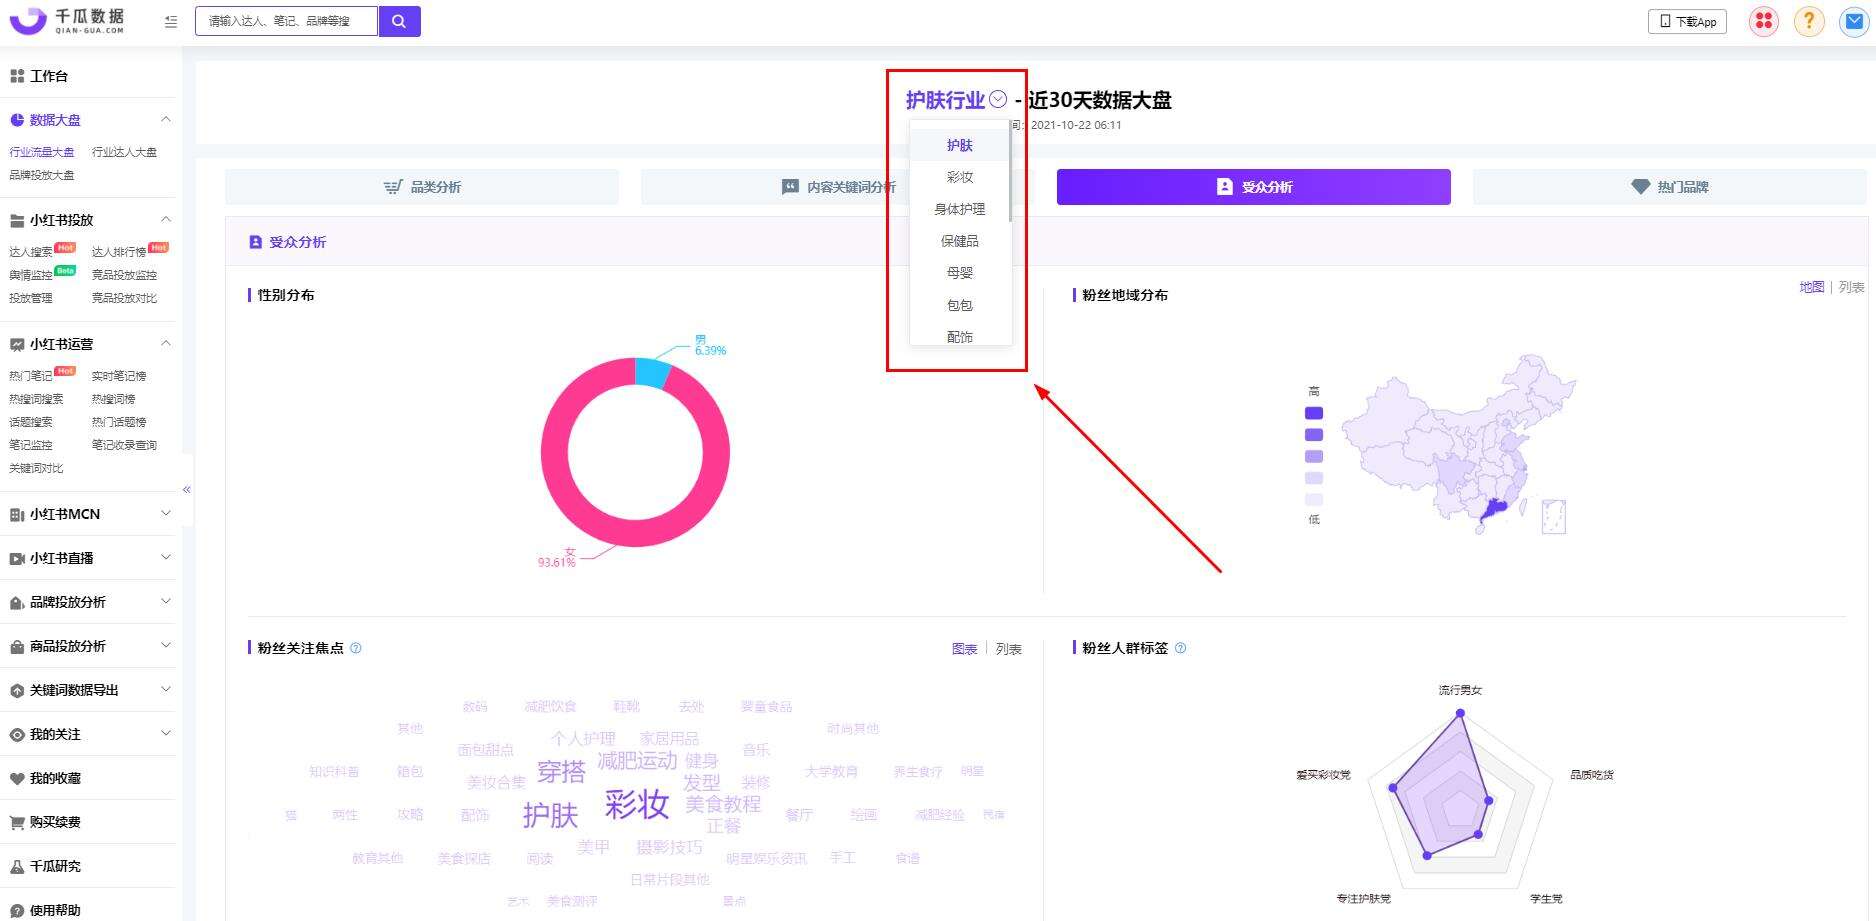Collapse sidebar using double-chevron handle
This screenshot has height=921, width=1876.
[186, 490]
